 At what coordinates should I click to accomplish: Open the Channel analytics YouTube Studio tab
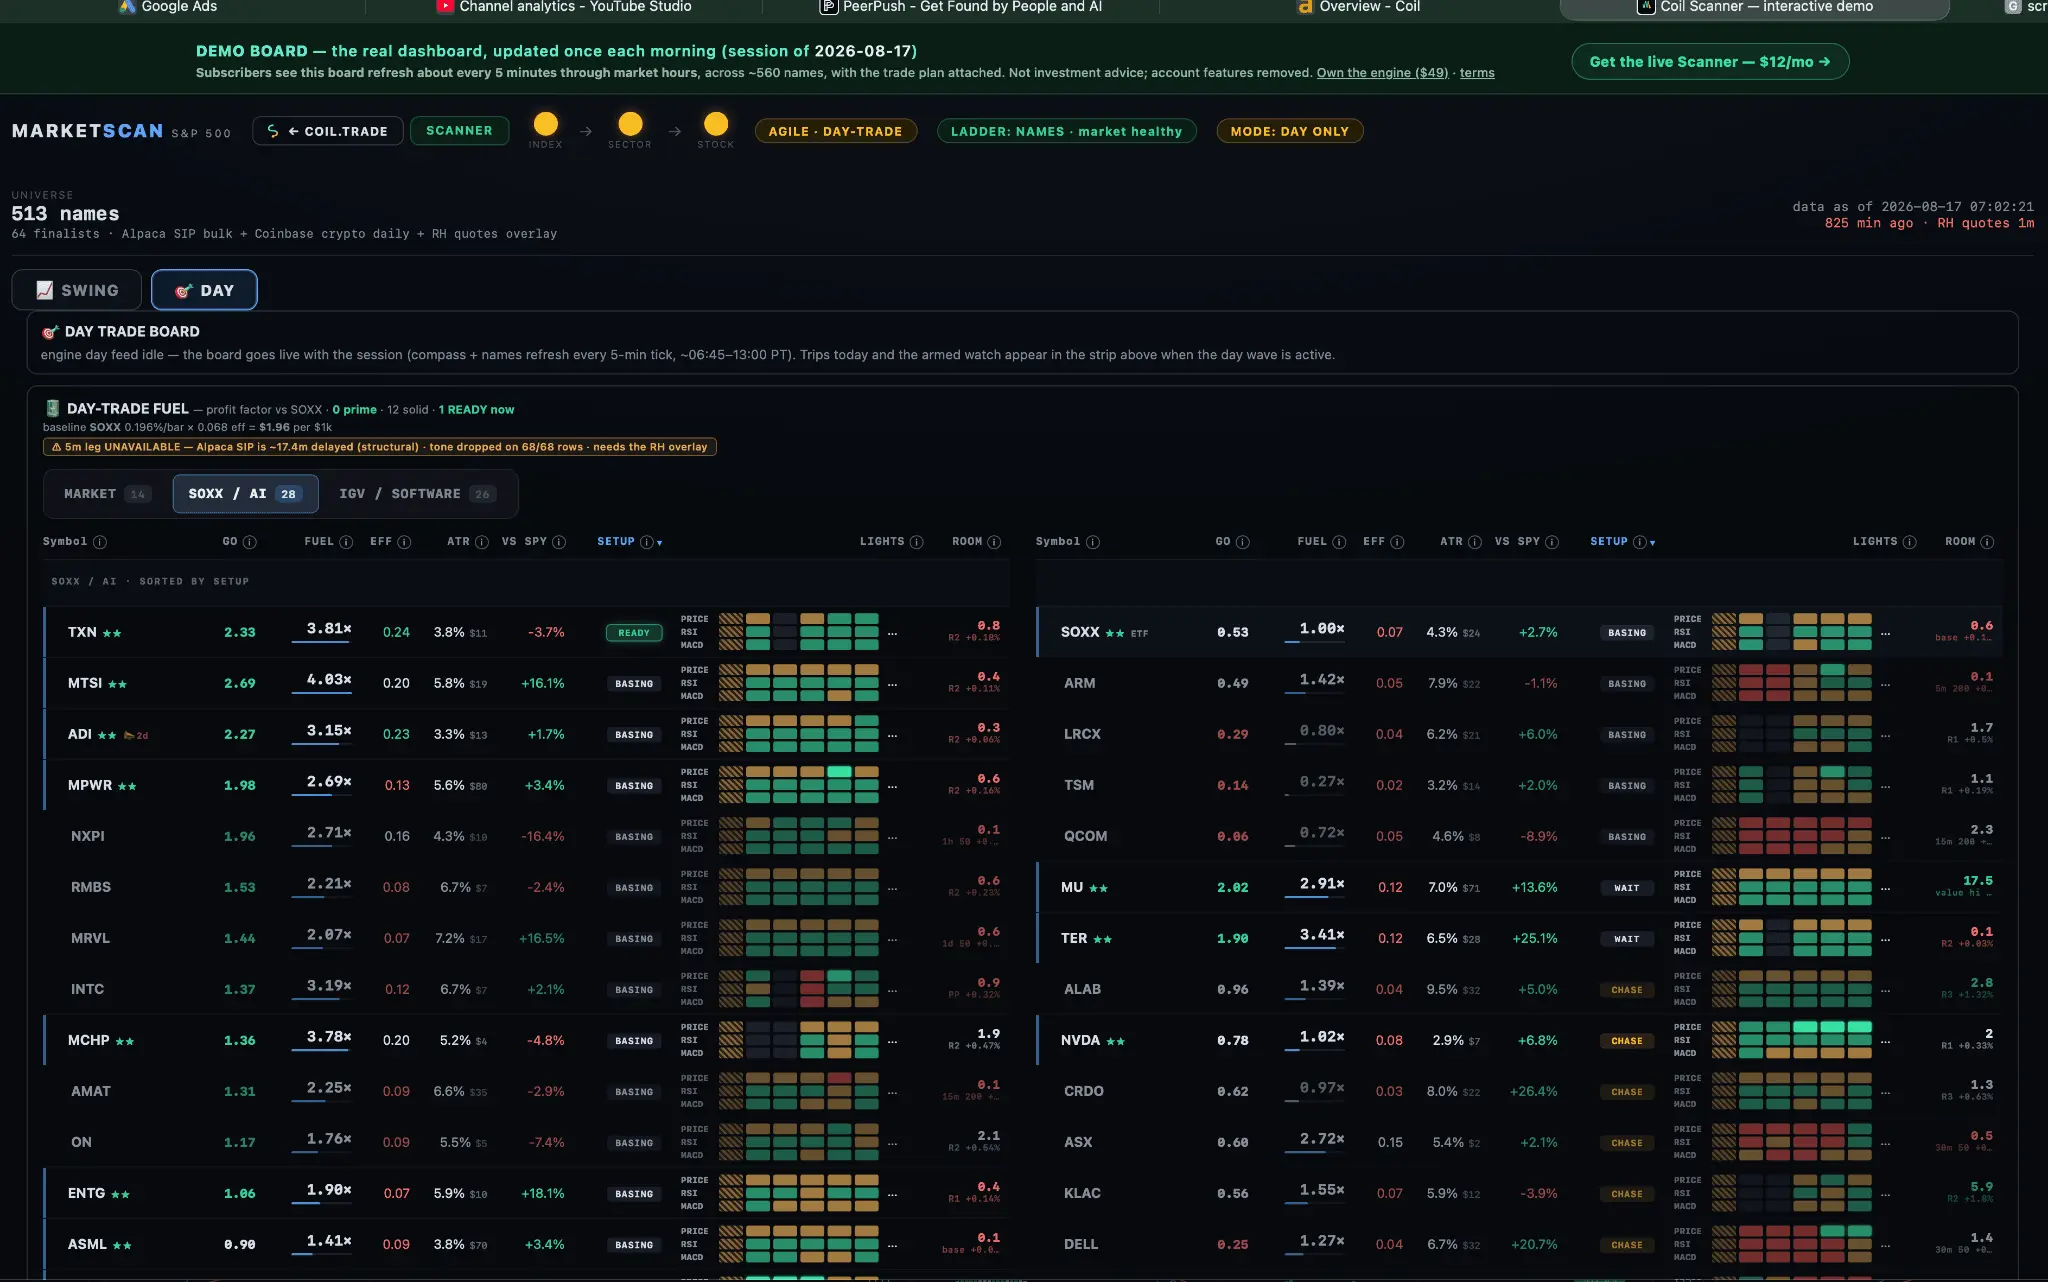564,7
